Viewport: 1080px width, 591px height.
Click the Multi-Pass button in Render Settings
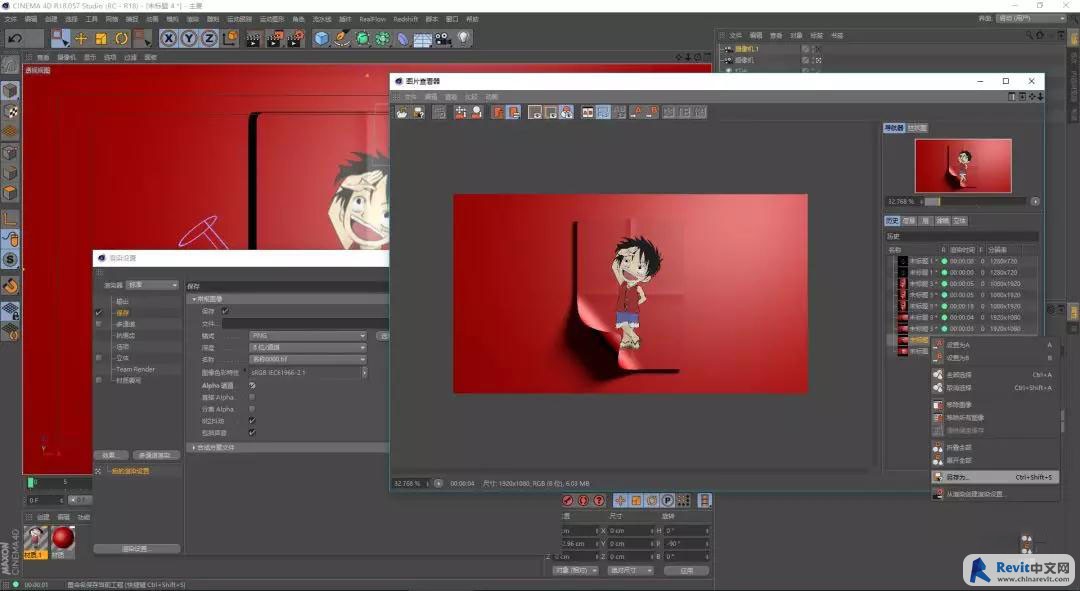pos(155,455)
